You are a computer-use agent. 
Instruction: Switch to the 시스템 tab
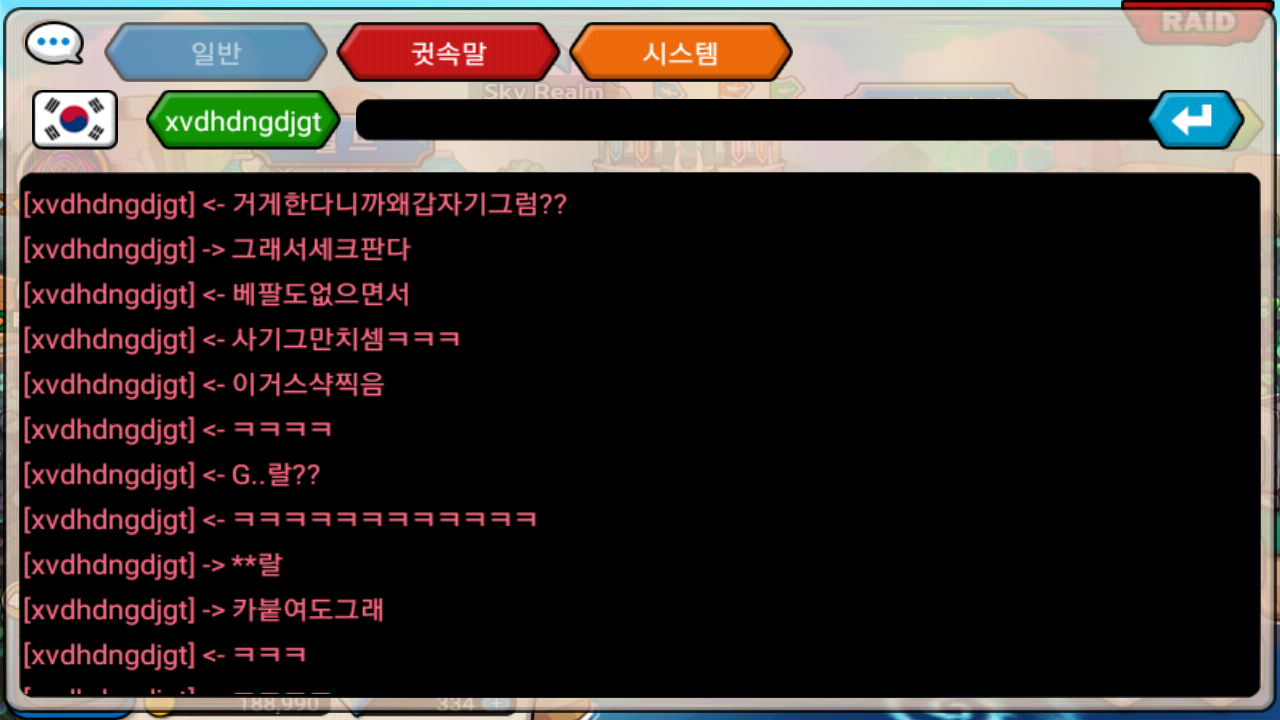tap(680, 53)
